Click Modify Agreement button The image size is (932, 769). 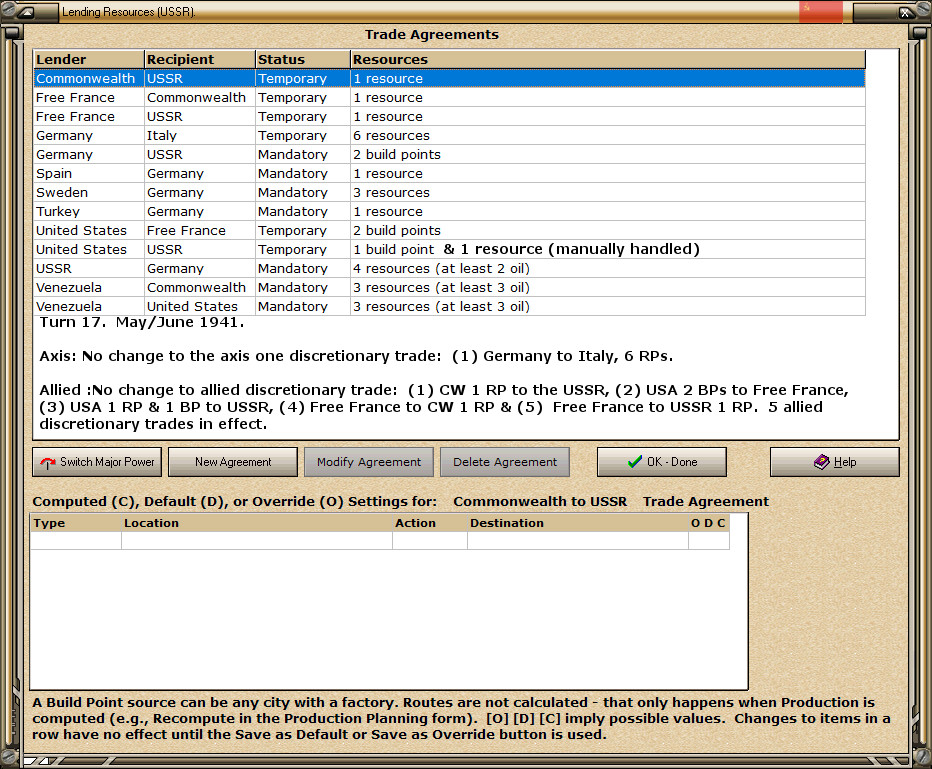(369, 462)
